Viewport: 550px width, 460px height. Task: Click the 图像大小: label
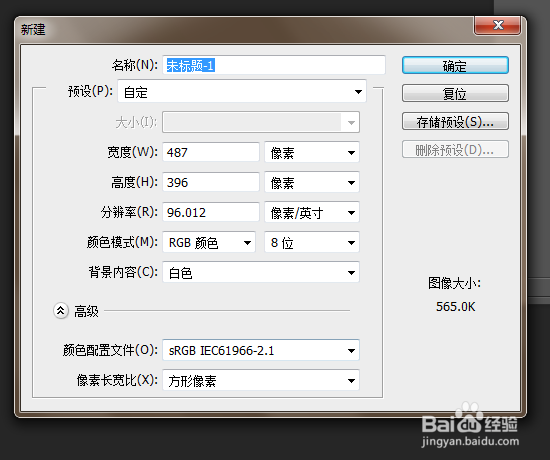pyautogui.click(x=455, y=283)
